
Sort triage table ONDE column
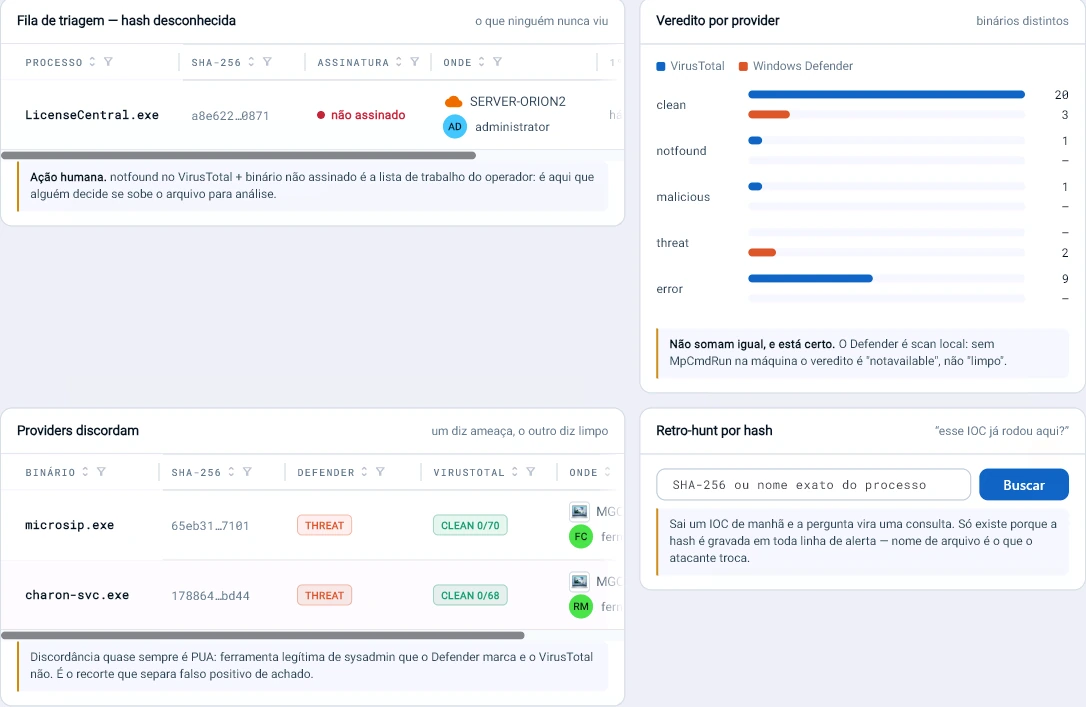coord(481,62)
